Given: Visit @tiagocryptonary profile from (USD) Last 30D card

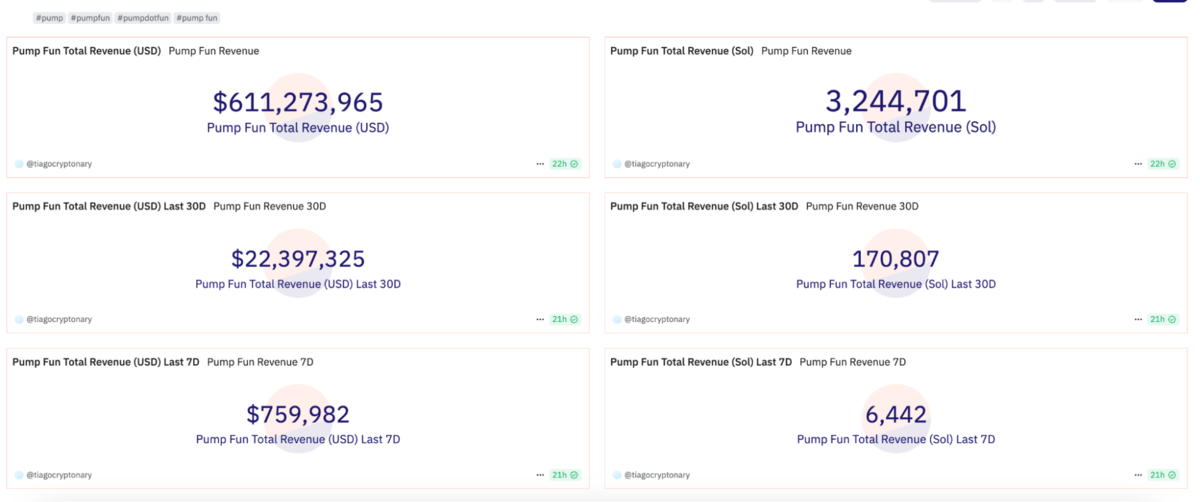Looking at the screenshot, I should click(x=59, y=320).
